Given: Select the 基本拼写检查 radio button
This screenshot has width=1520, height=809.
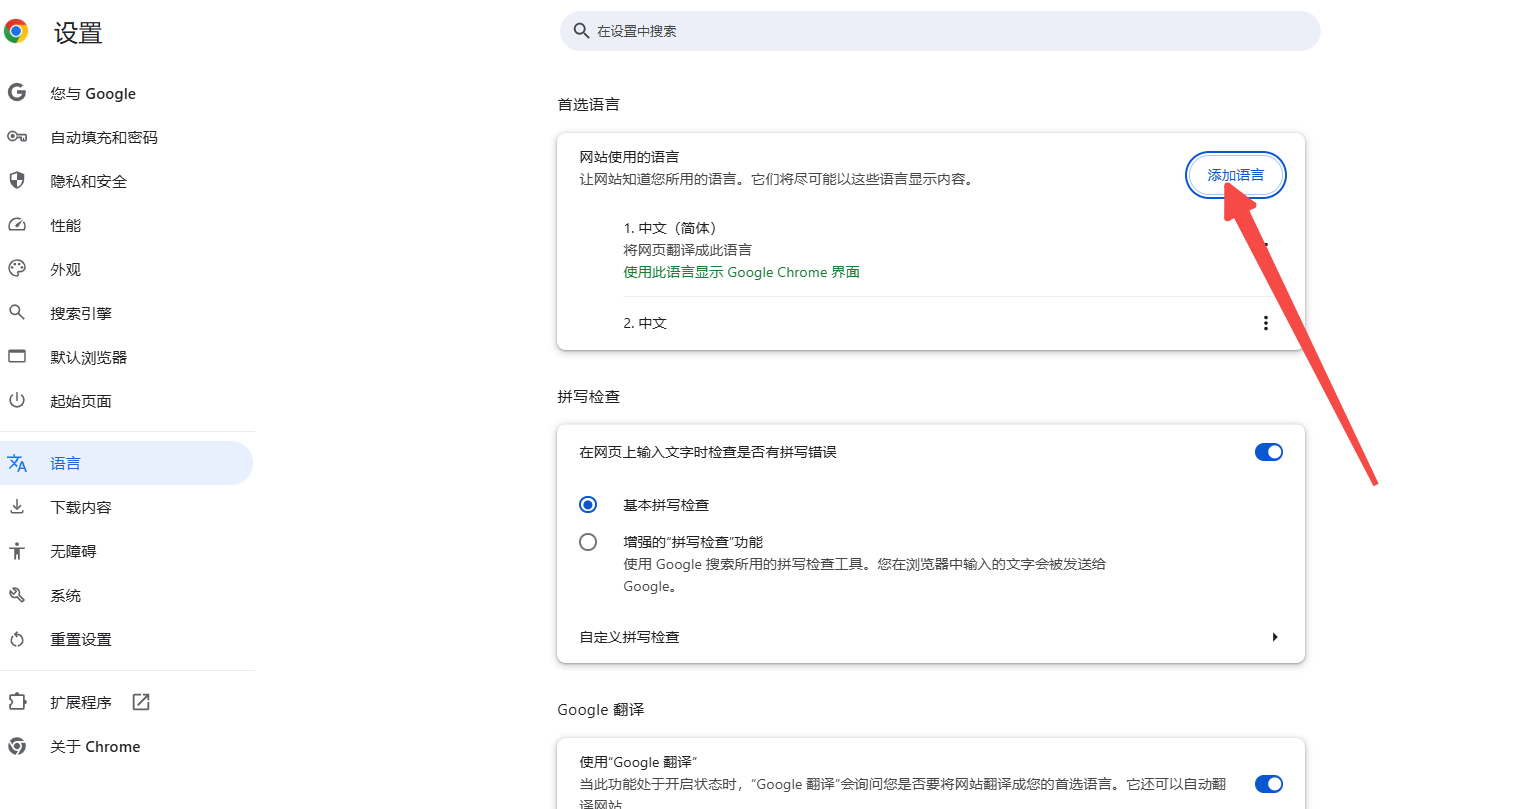Looking at the screenshot, I should (588, 505).
